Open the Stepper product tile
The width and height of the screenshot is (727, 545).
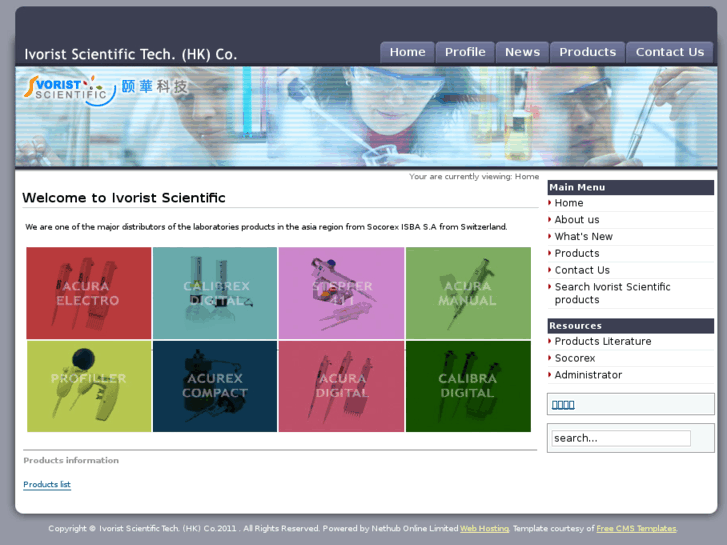341,293
